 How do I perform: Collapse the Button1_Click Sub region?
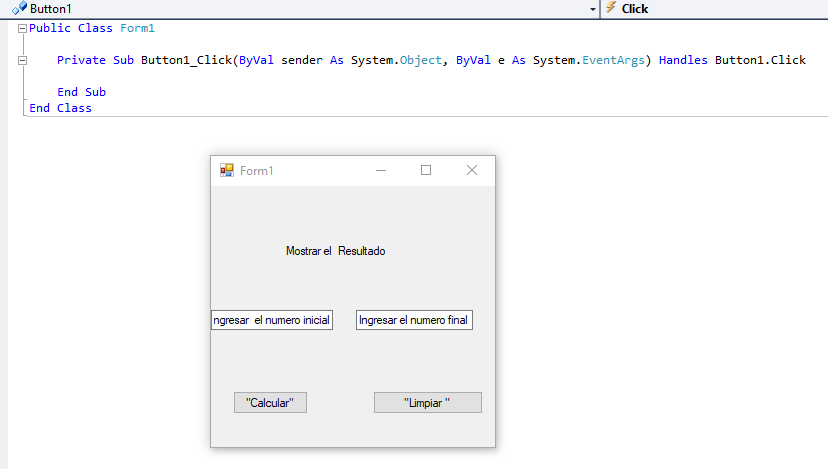pyautogui.click(x=22, y=61)
